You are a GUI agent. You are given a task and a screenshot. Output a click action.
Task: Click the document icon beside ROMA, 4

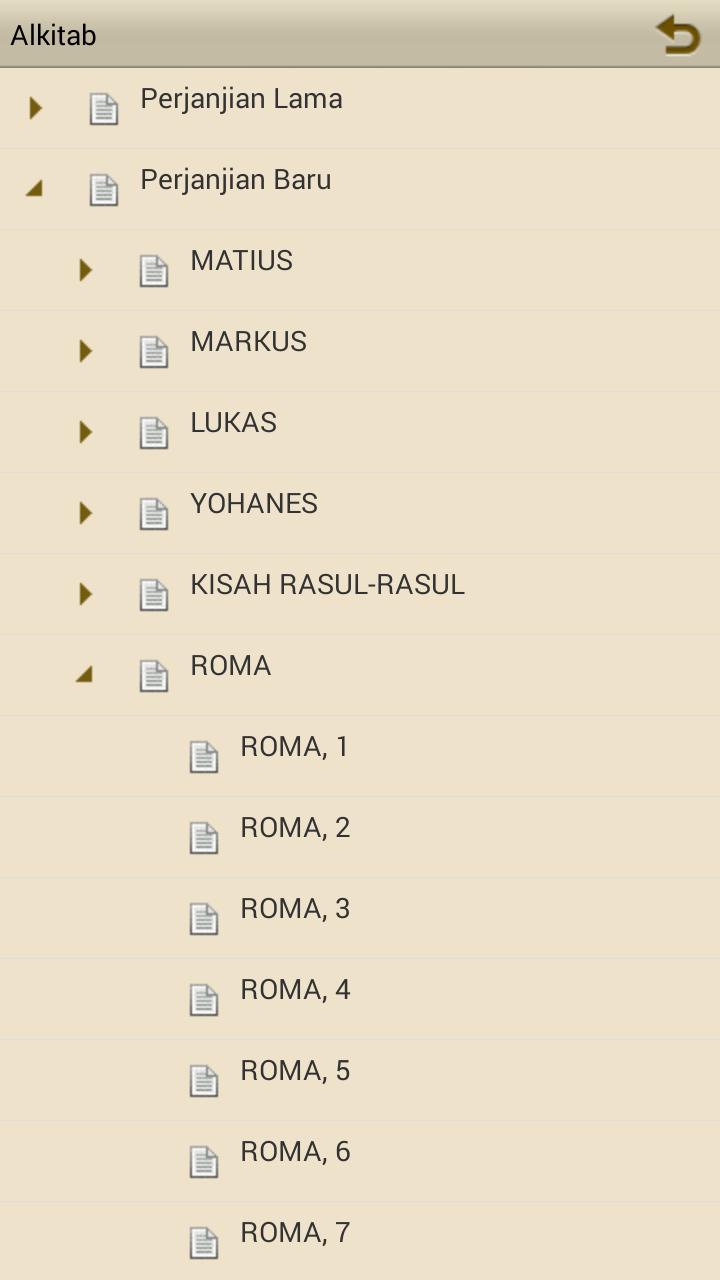coord(204,1000)
